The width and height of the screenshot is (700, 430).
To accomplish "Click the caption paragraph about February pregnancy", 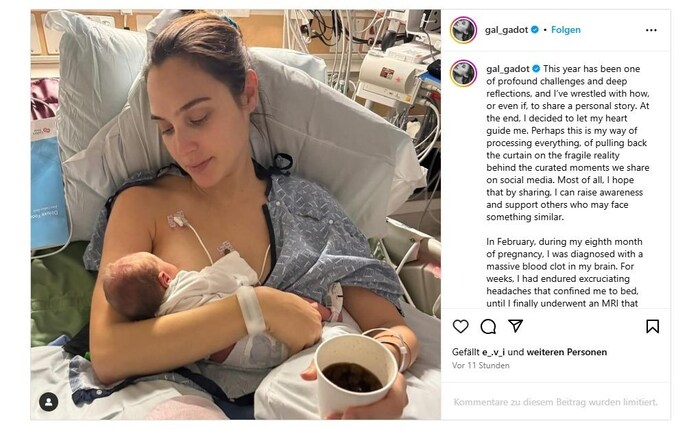I will pos(564,272).
